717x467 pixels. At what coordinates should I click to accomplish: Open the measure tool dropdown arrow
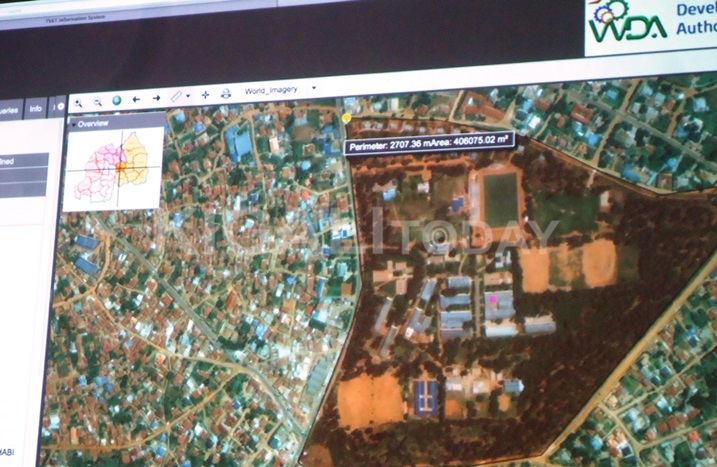(x=188, y=97)
